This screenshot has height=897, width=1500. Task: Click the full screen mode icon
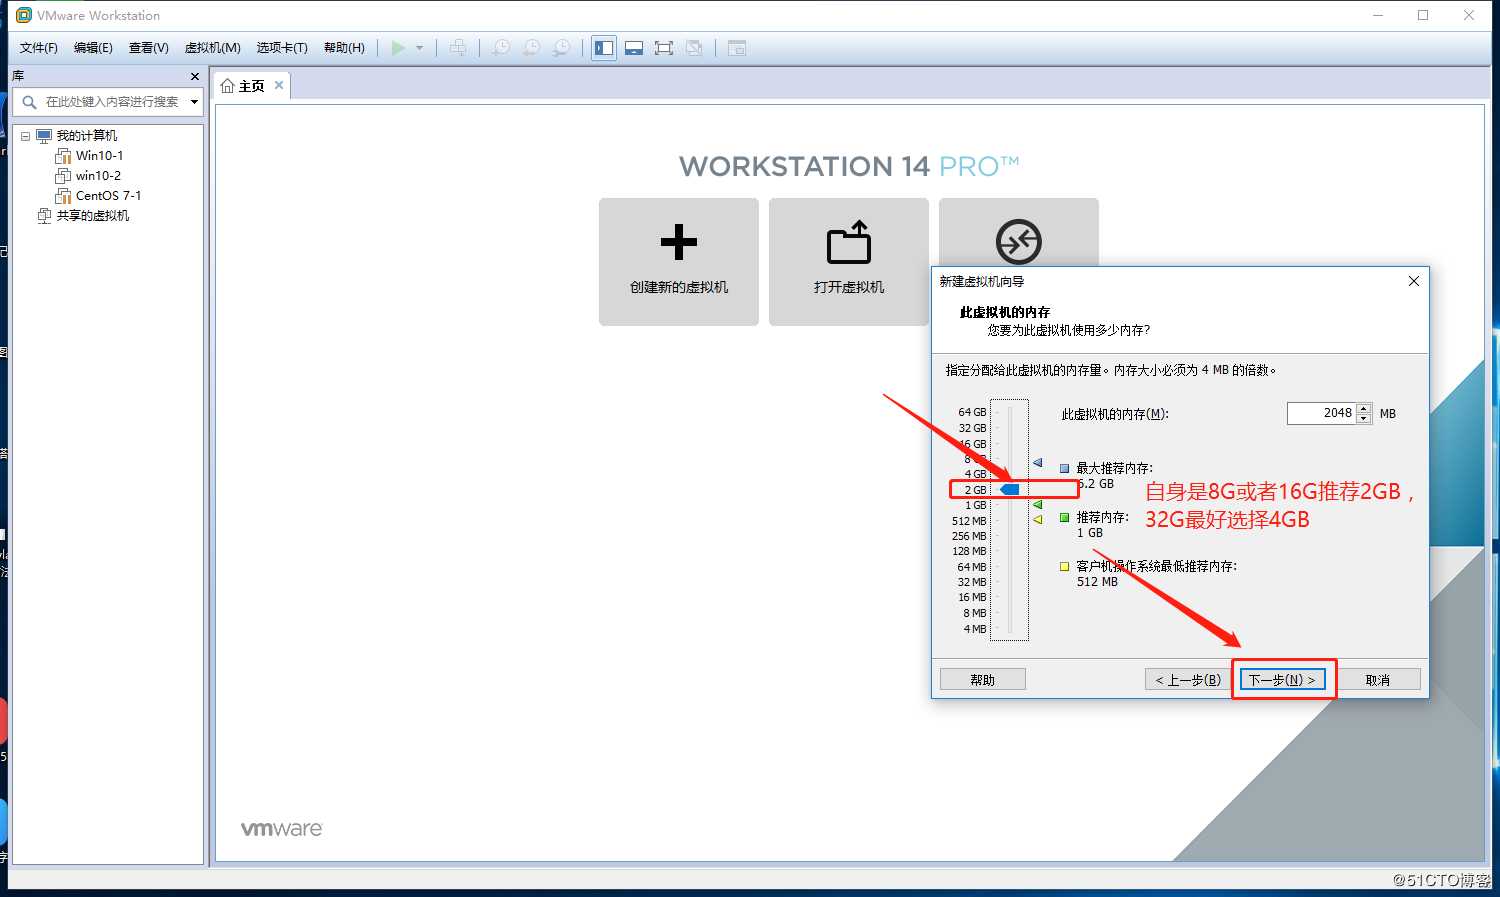coord(663,48)
